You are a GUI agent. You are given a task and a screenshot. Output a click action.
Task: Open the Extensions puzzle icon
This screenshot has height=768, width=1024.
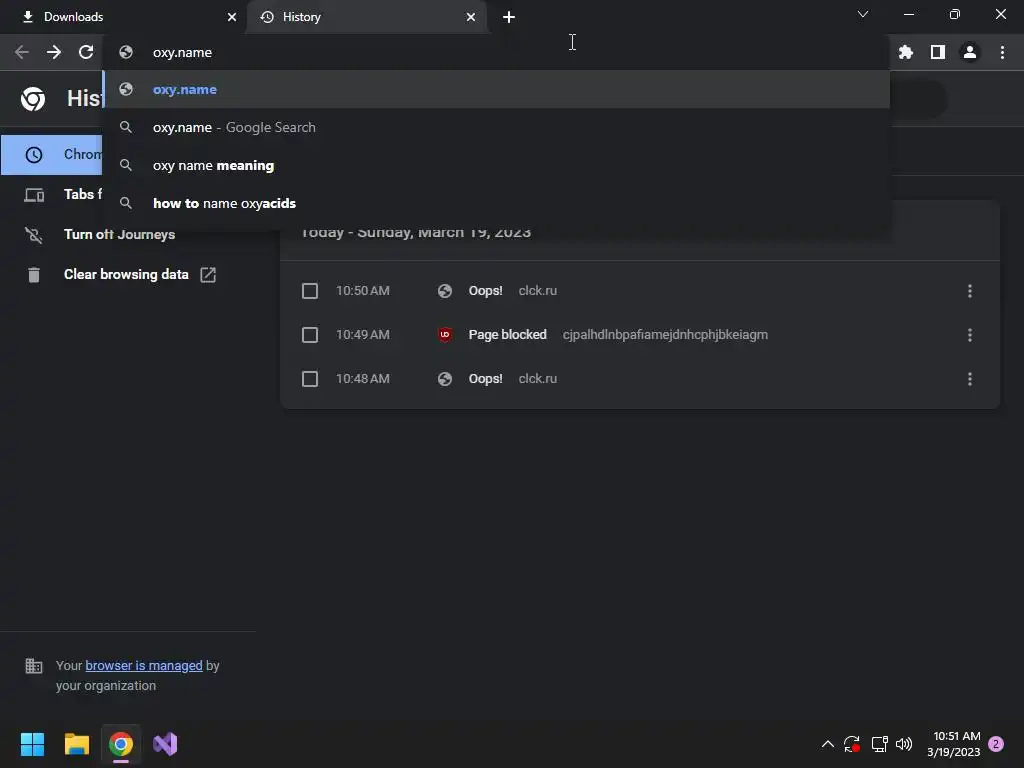pyautogui.click(x=906, y=52)
